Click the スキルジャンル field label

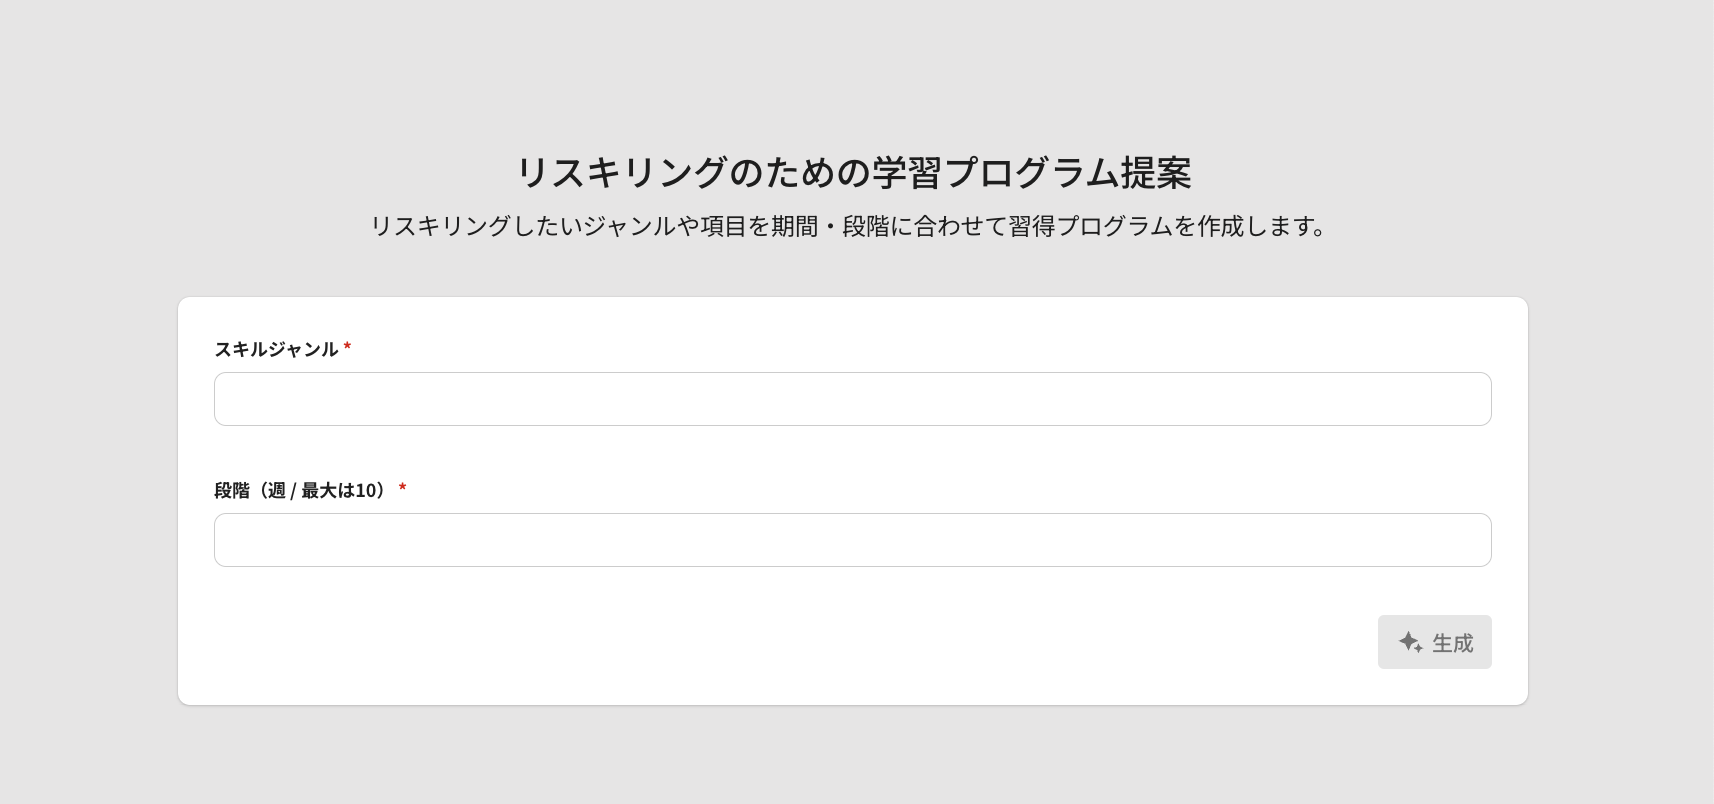pyautogui.click(x=276, y=349)
